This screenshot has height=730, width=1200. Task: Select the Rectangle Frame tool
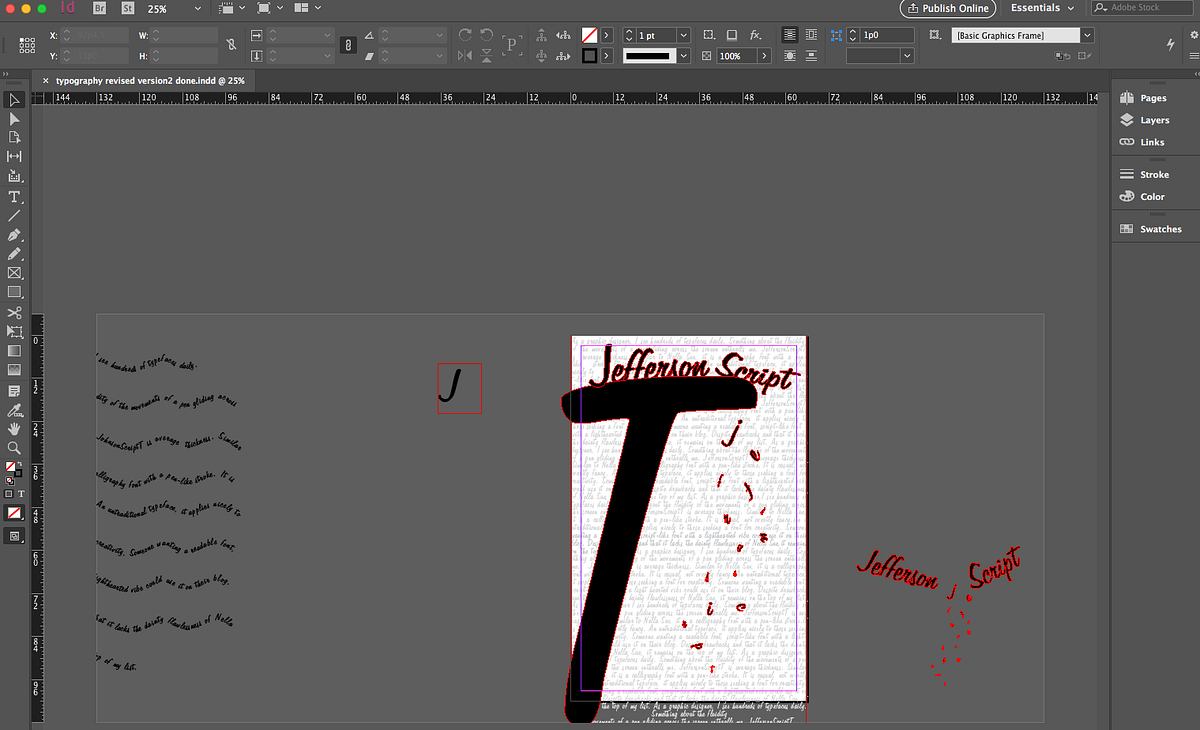[x=14, y=273]
